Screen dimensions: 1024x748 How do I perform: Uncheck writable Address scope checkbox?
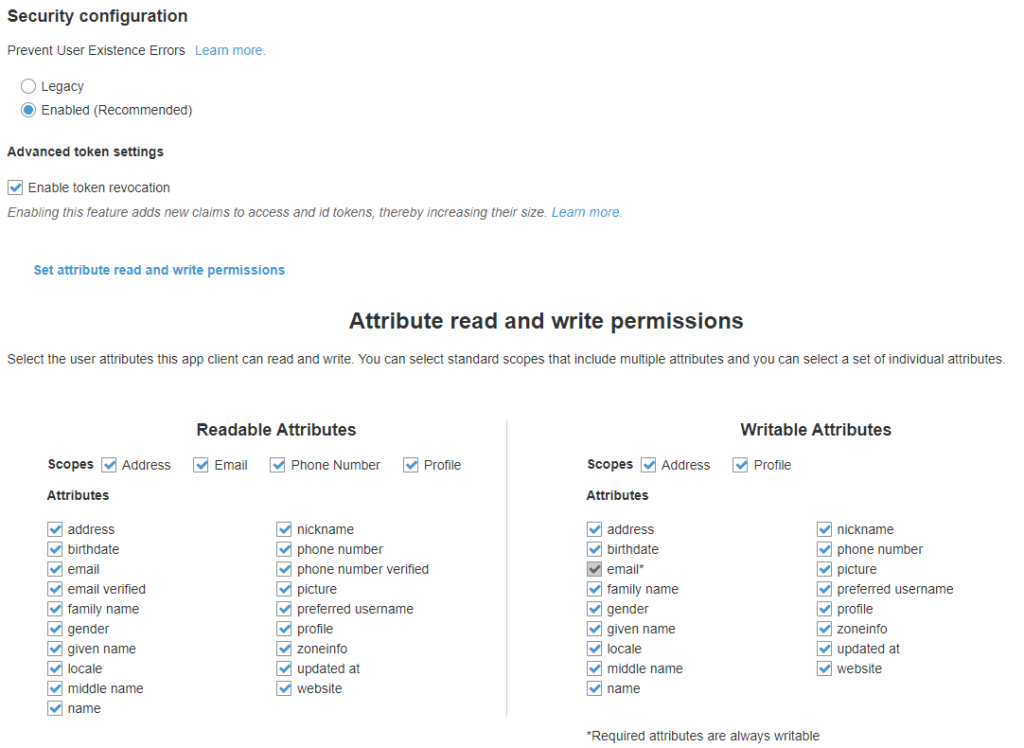(648, 465)
